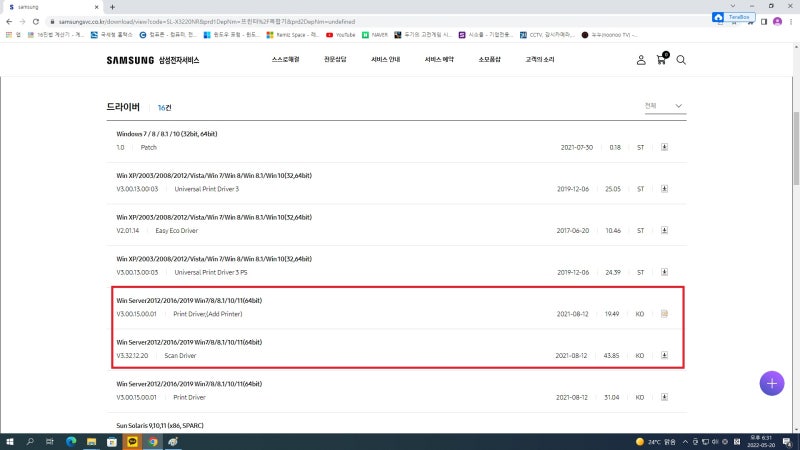Select 'Print Driver,(Add Printer)' text
The image size is (800, 450).
click(x=208, y=314)
